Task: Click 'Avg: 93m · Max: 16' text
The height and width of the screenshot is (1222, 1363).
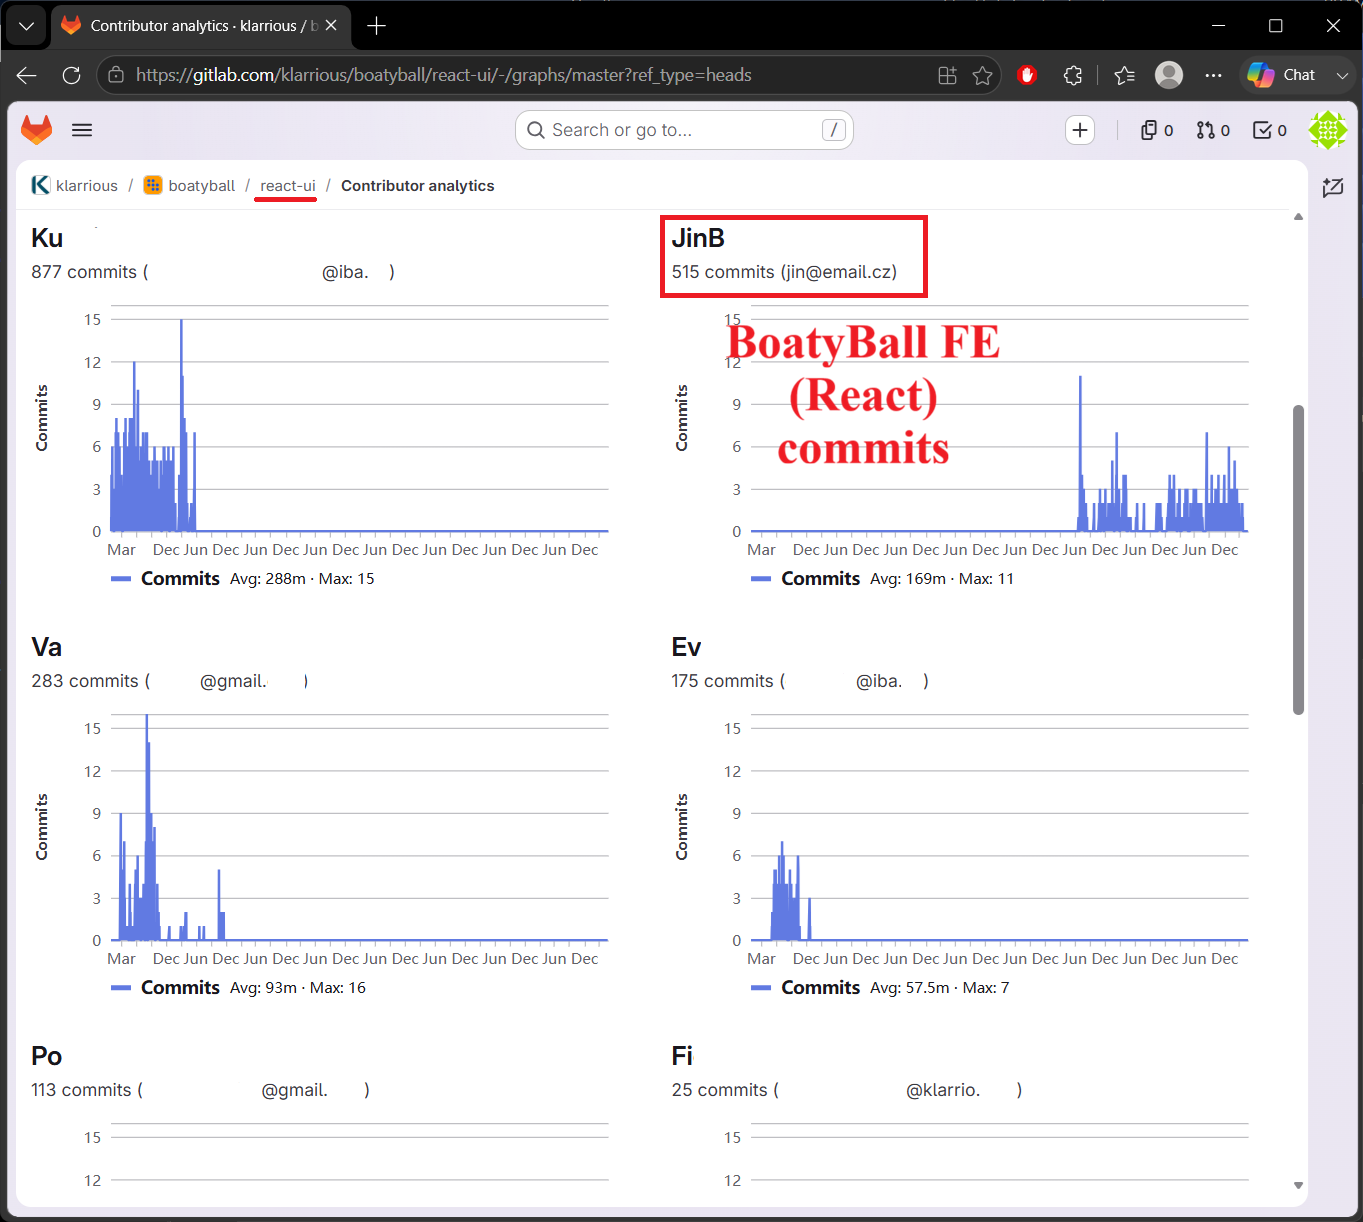Action: pos(298,988)
